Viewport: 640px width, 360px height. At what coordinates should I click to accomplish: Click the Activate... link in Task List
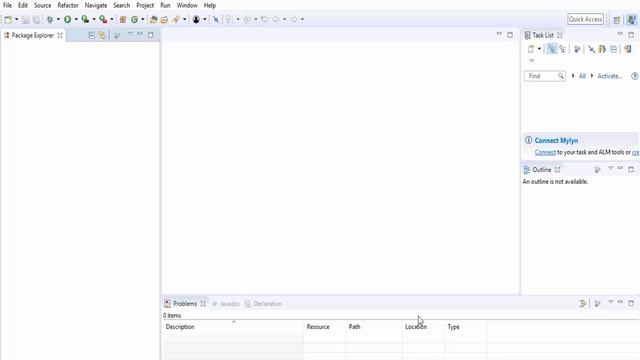pos(609,76)
